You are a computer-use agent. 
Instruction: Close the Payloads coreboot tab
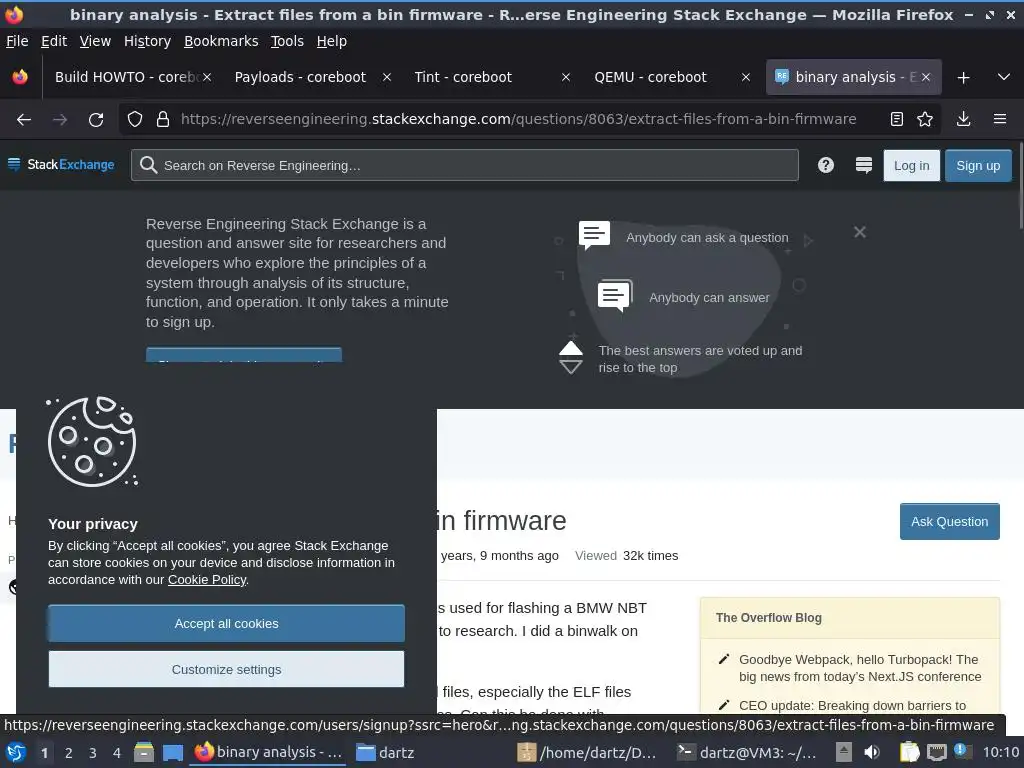click(387, 77)
